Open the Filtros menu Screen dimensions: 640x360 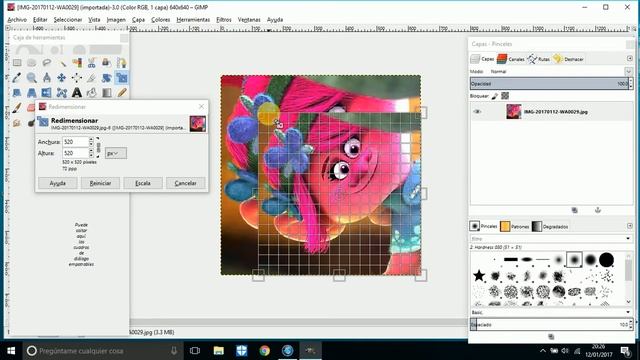tap(224, 20)
